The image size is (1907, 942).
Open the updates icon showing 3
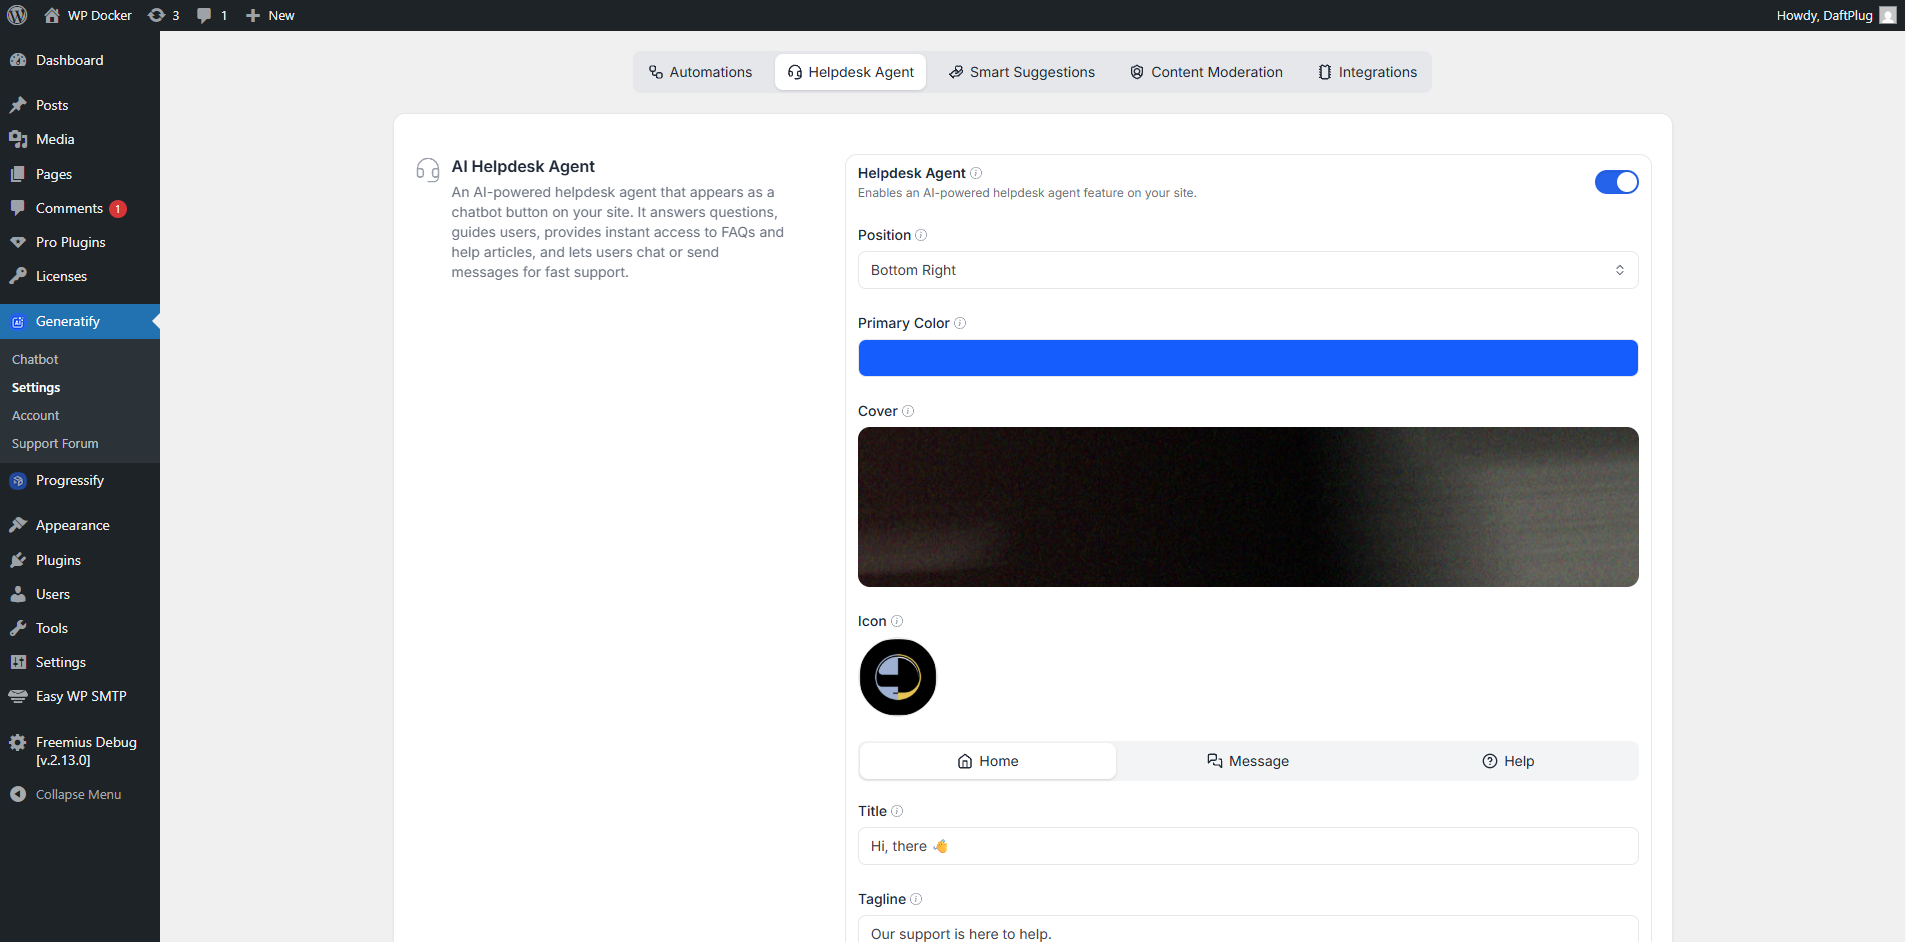tap(157, 15)
